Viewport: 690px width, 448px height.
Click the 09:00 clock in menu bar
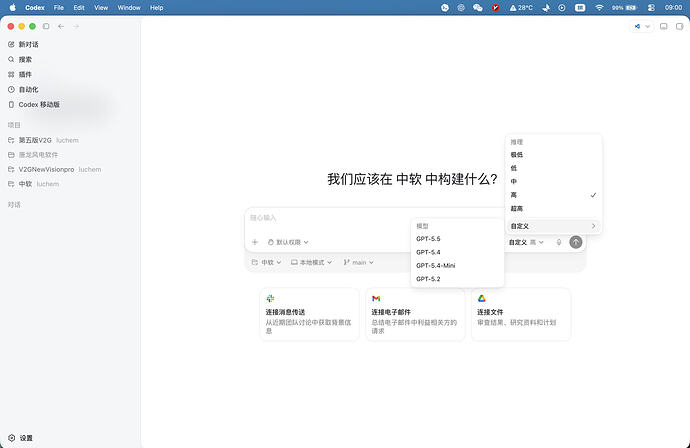point(673,7)
